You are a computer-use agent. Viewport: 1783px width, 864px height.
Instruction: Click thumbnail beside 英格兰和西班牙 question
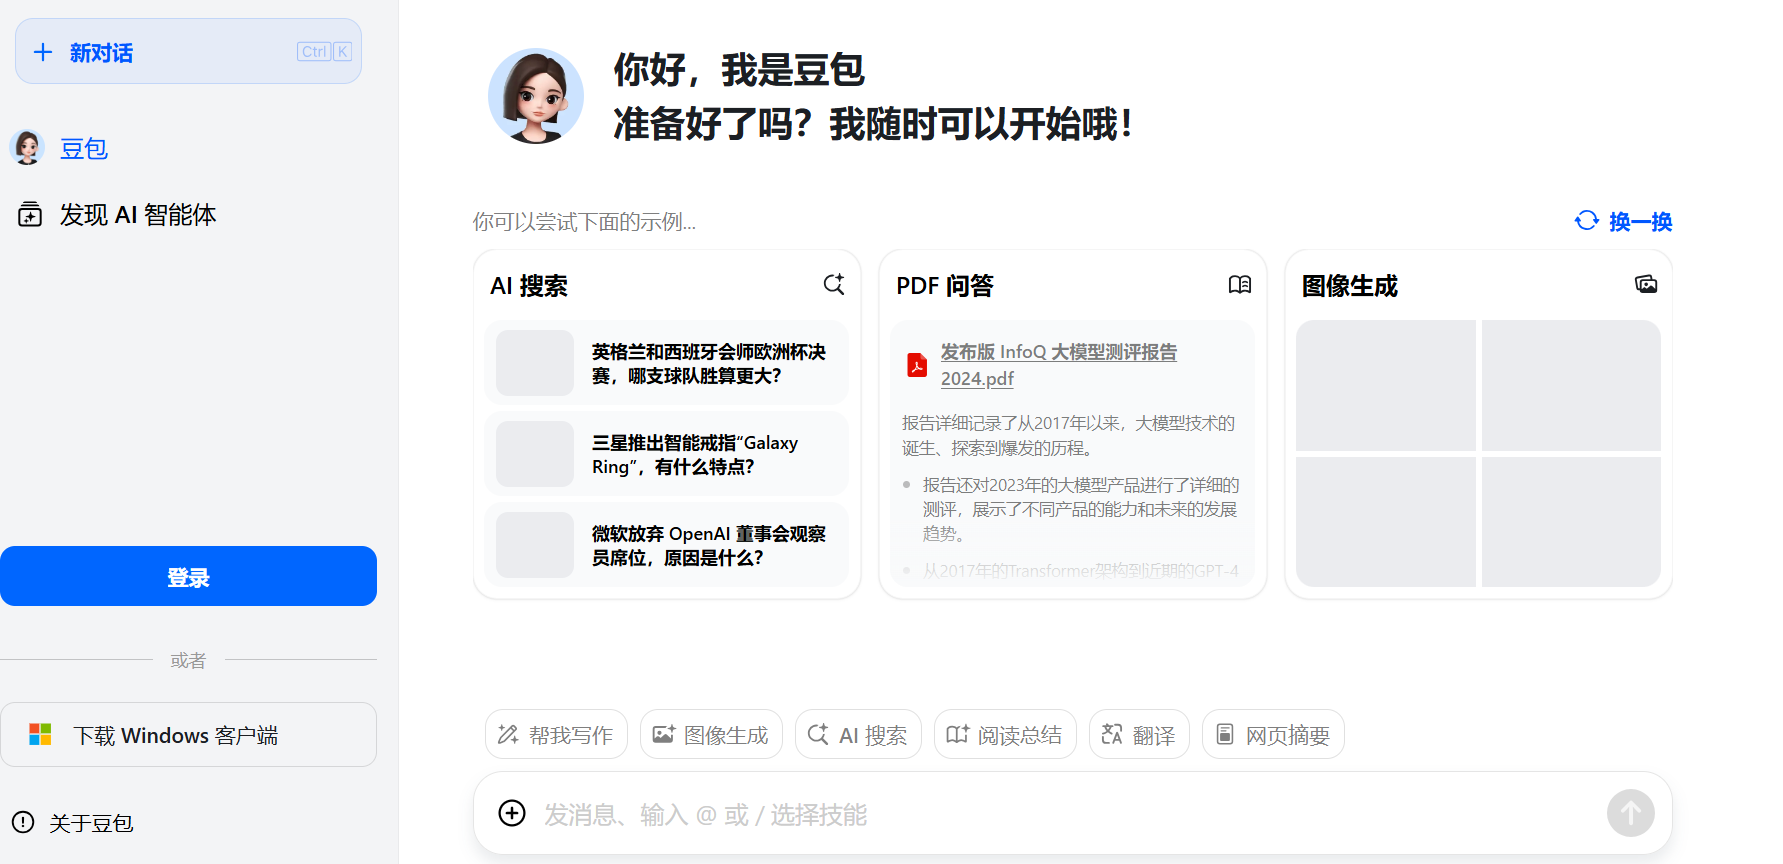(x=535, y=363)
